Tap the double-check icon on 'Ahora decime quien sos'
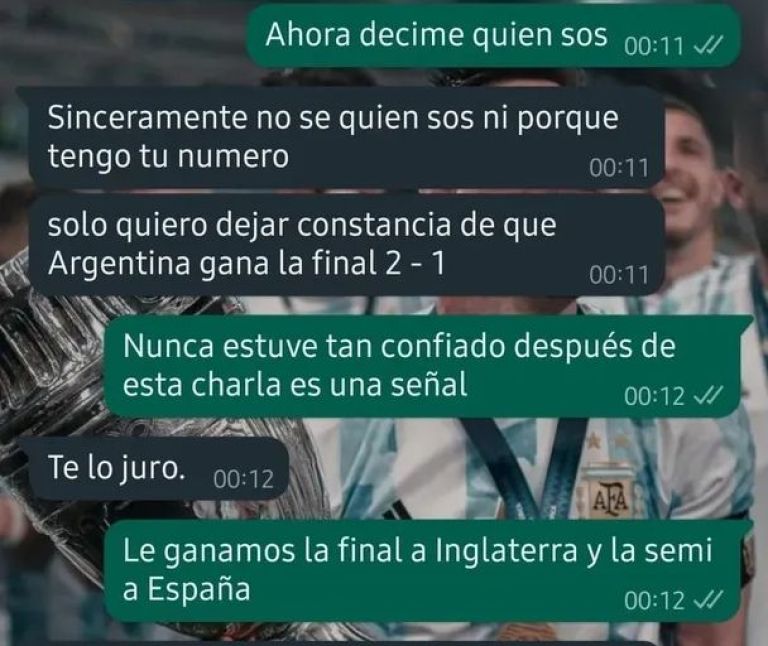Viewport: 768px width, 646px height. pyautogui.click(x=709, y=47)
